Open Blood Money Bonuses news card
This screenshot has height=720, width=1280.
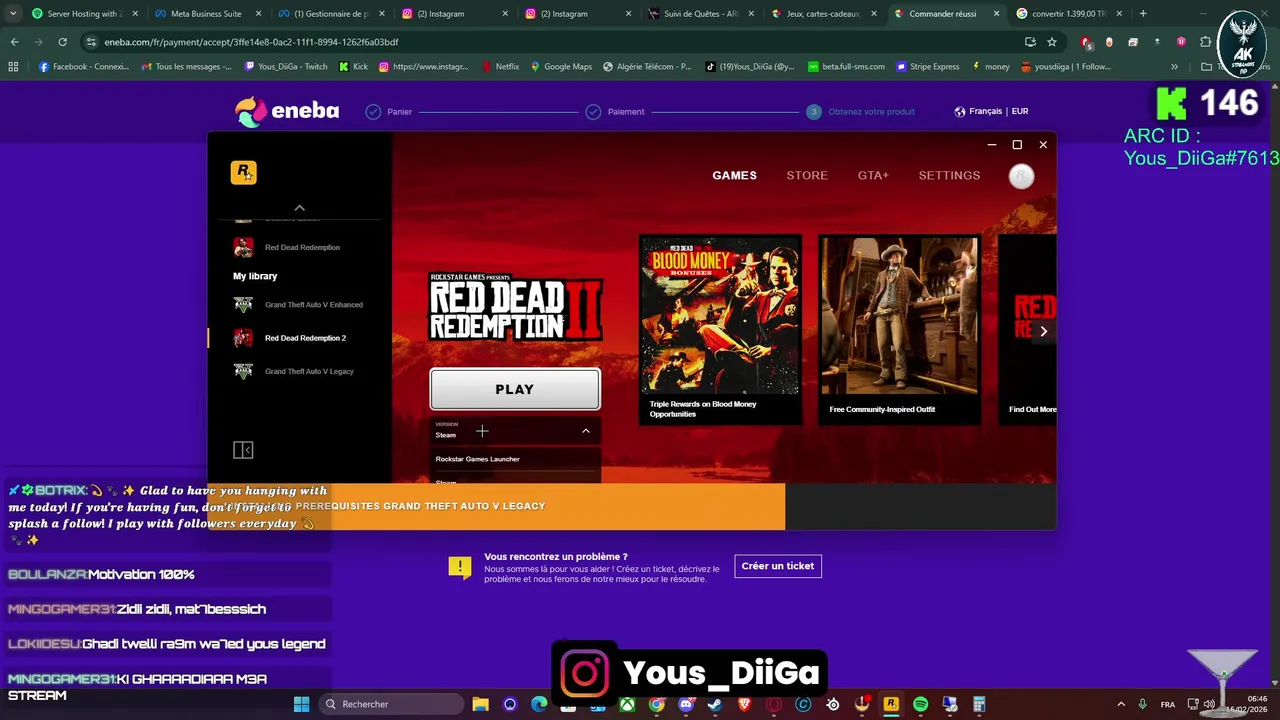pyautogui.click(x=720, y=330)
